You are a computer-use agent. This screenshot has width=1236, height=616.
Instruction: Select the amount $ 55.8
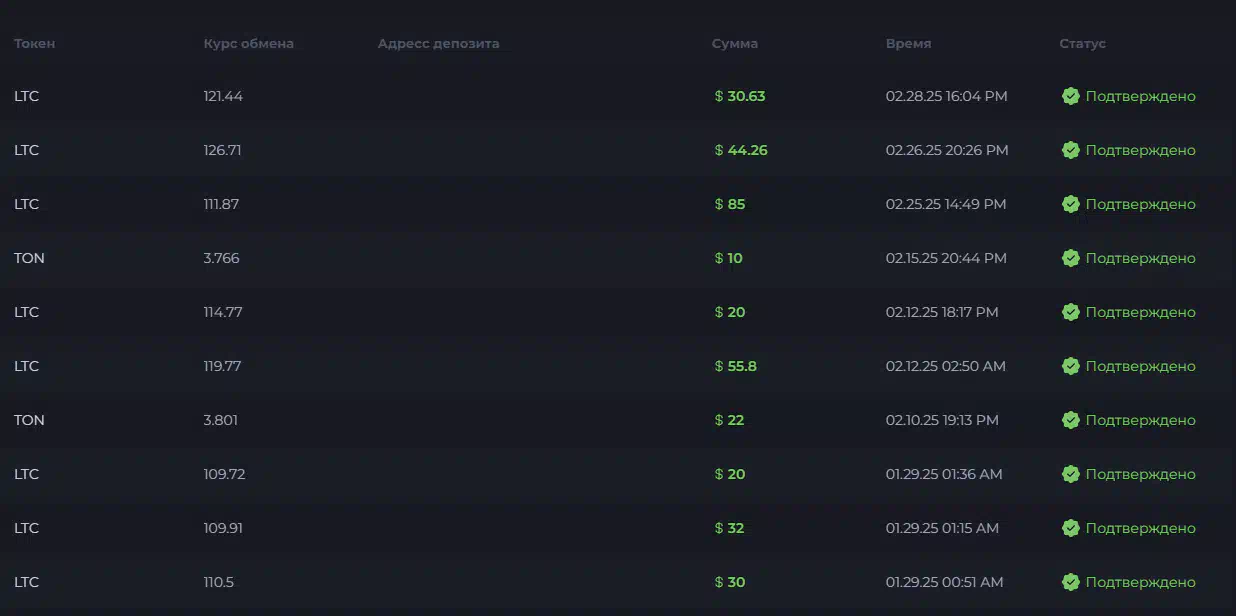(x=736, y=366)
